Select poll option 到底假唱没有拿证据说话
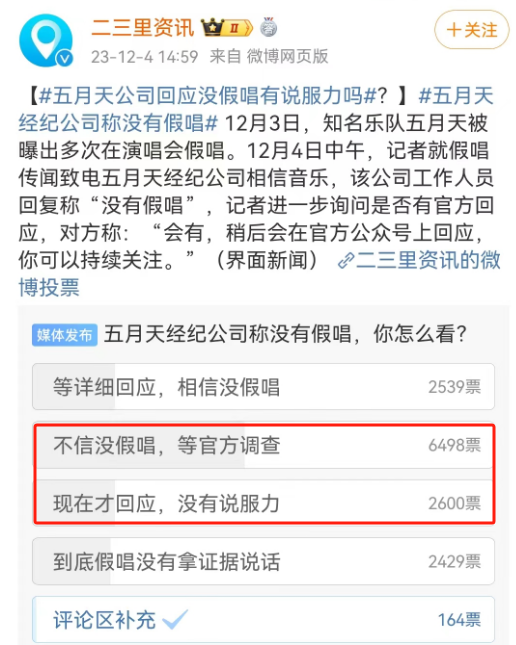Viewport: 516px width, 645px height. tap(263, 561)
